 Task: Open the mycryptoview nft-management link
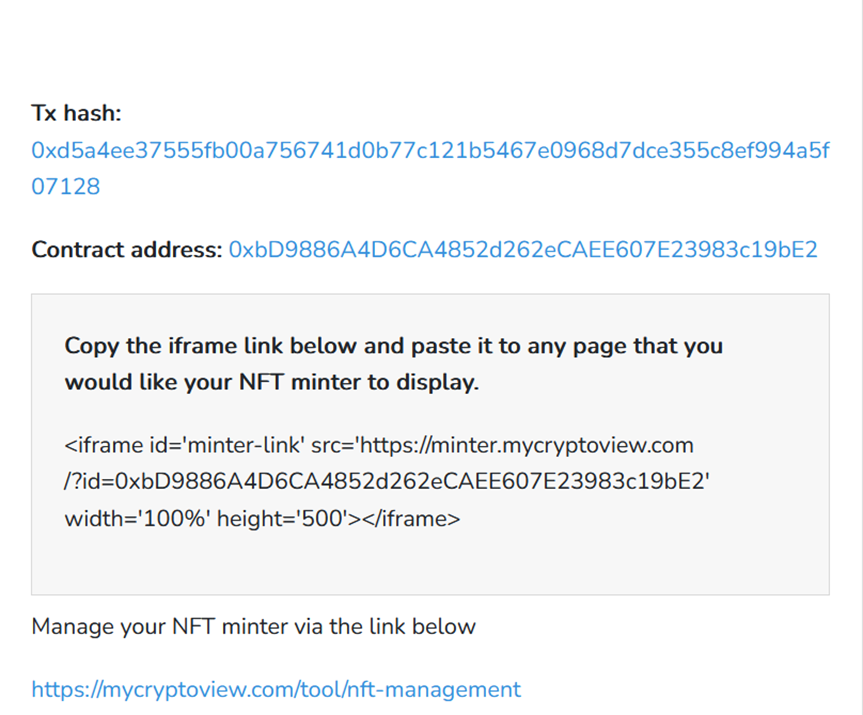pyautogui.click(x=276, y=690)
